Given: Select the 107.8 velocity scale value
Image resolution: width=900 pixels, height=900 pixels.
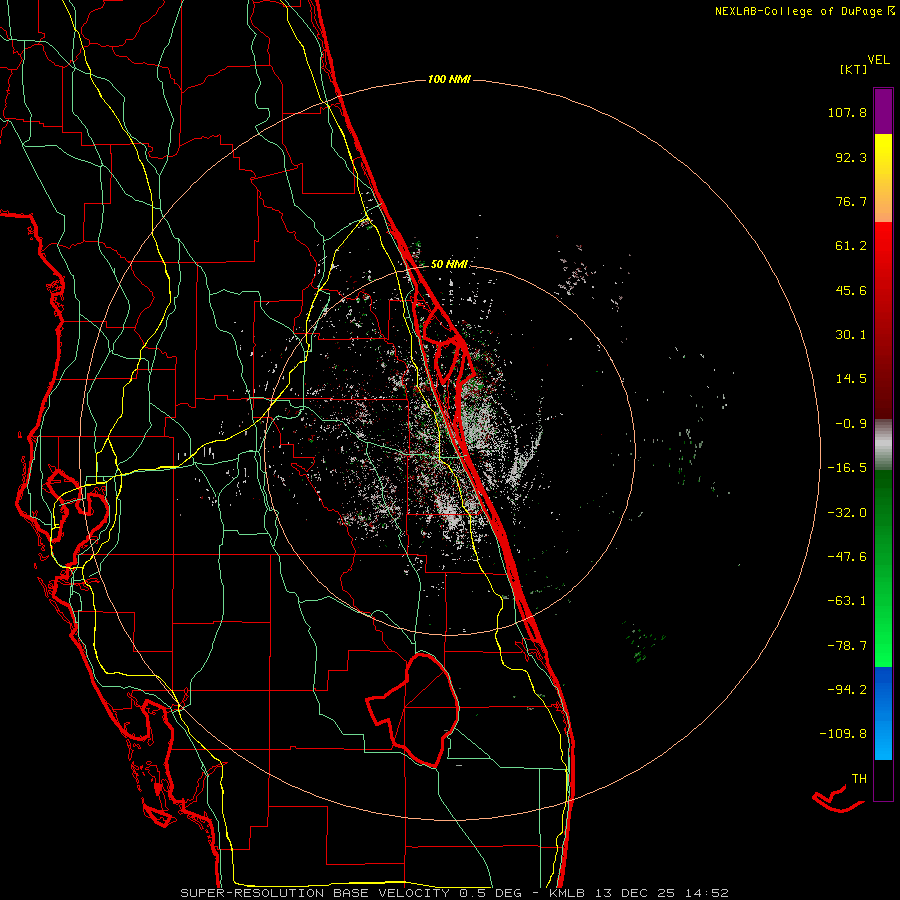Looking at the screenshot, I should click(847, 112).
